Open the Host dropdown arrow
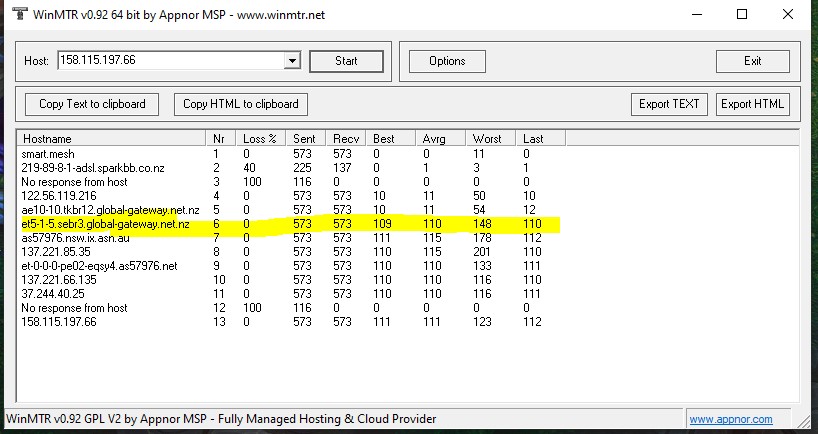The width and height of the screenshot is (818, 434). pyautogui.click(x=292, y=61)
